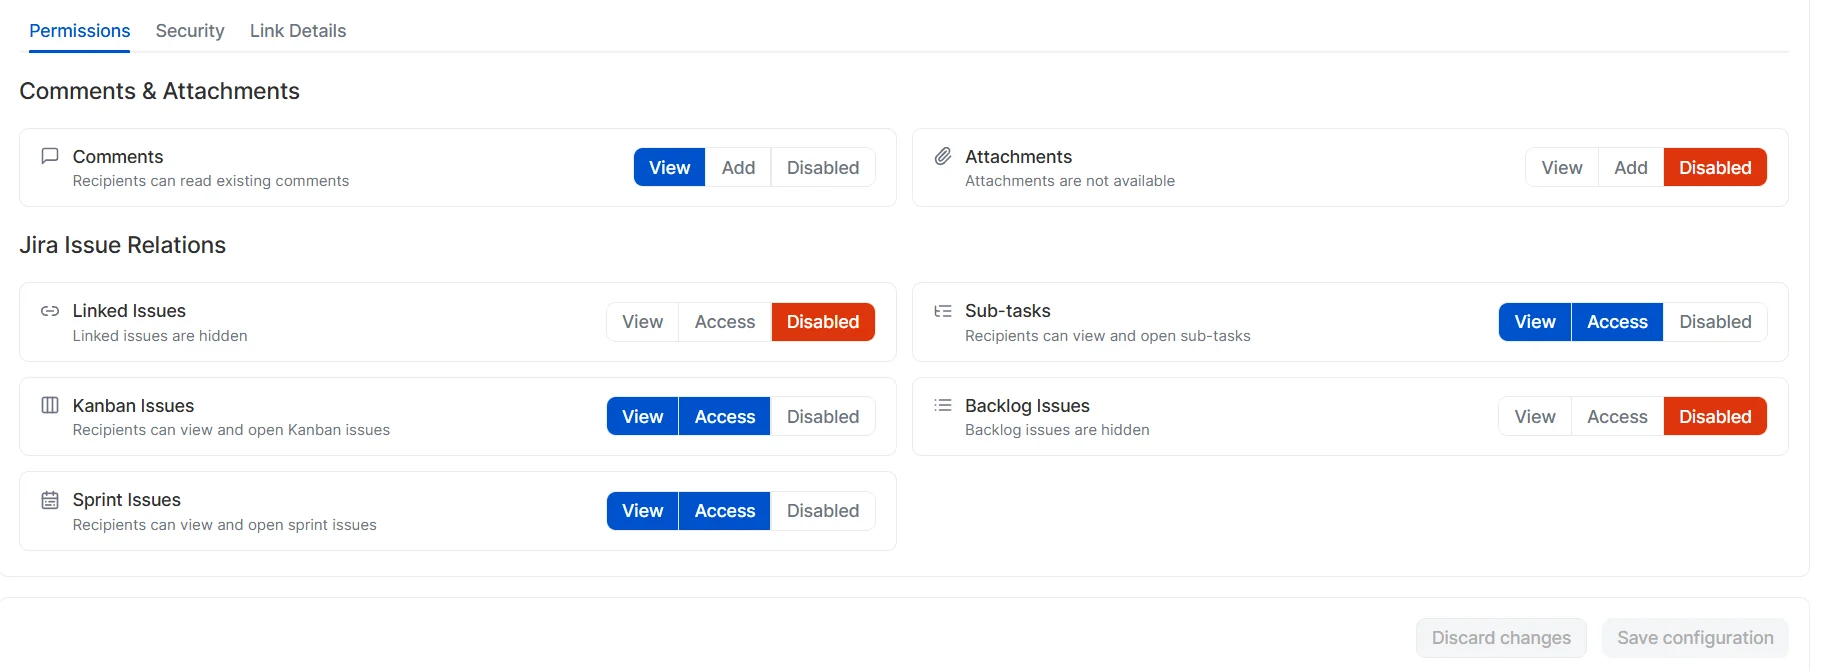Image resolution: width=1829 pixels, height=671 pixels.
Task: Click 'Backlog issues are hidden' text
Action: [1057, 430]
